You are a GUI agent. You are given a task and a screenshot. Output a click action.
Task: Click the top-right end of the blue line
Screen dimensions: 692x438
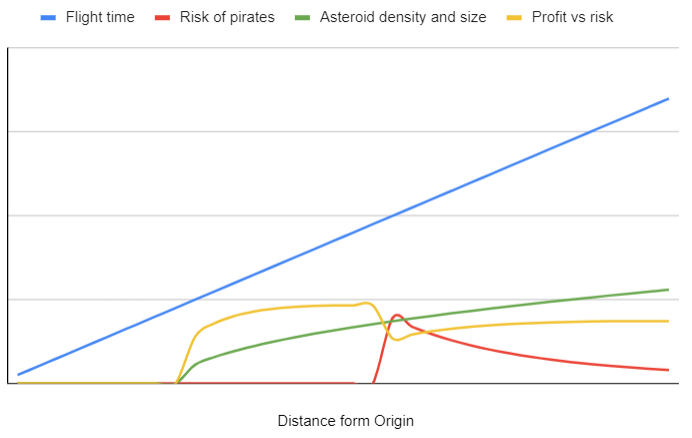tap(668, 99)
